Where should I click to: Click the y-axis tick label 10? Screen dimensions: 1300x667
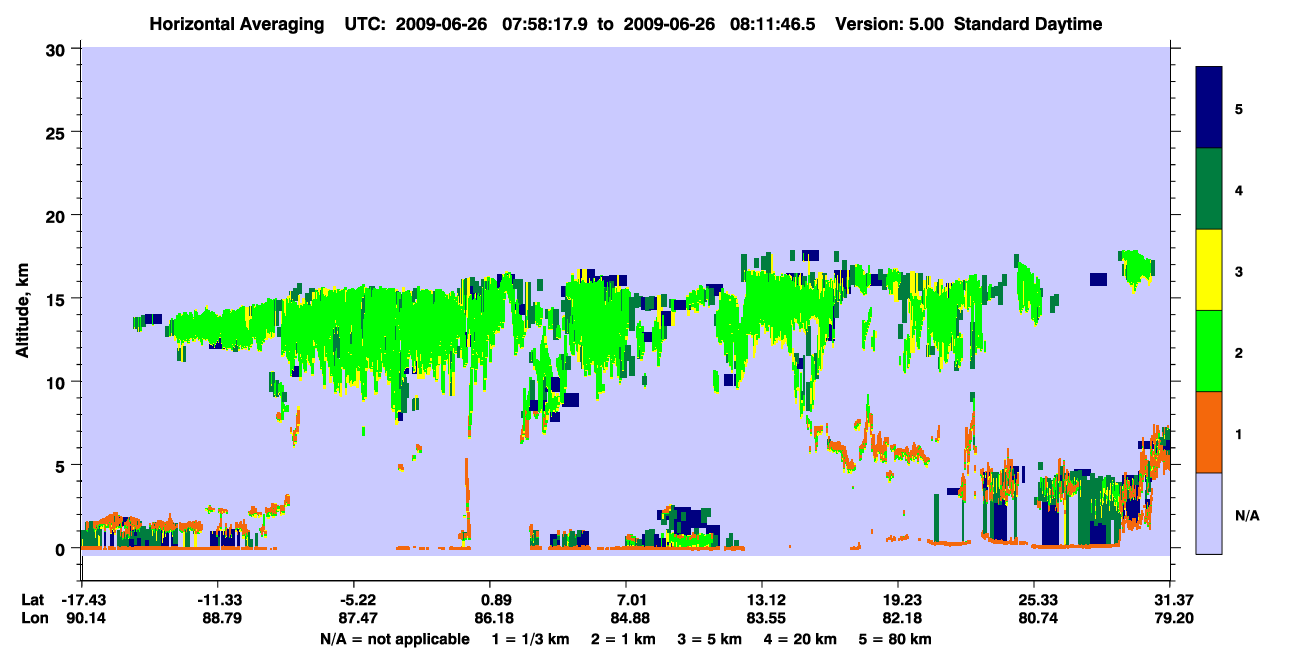58,382
